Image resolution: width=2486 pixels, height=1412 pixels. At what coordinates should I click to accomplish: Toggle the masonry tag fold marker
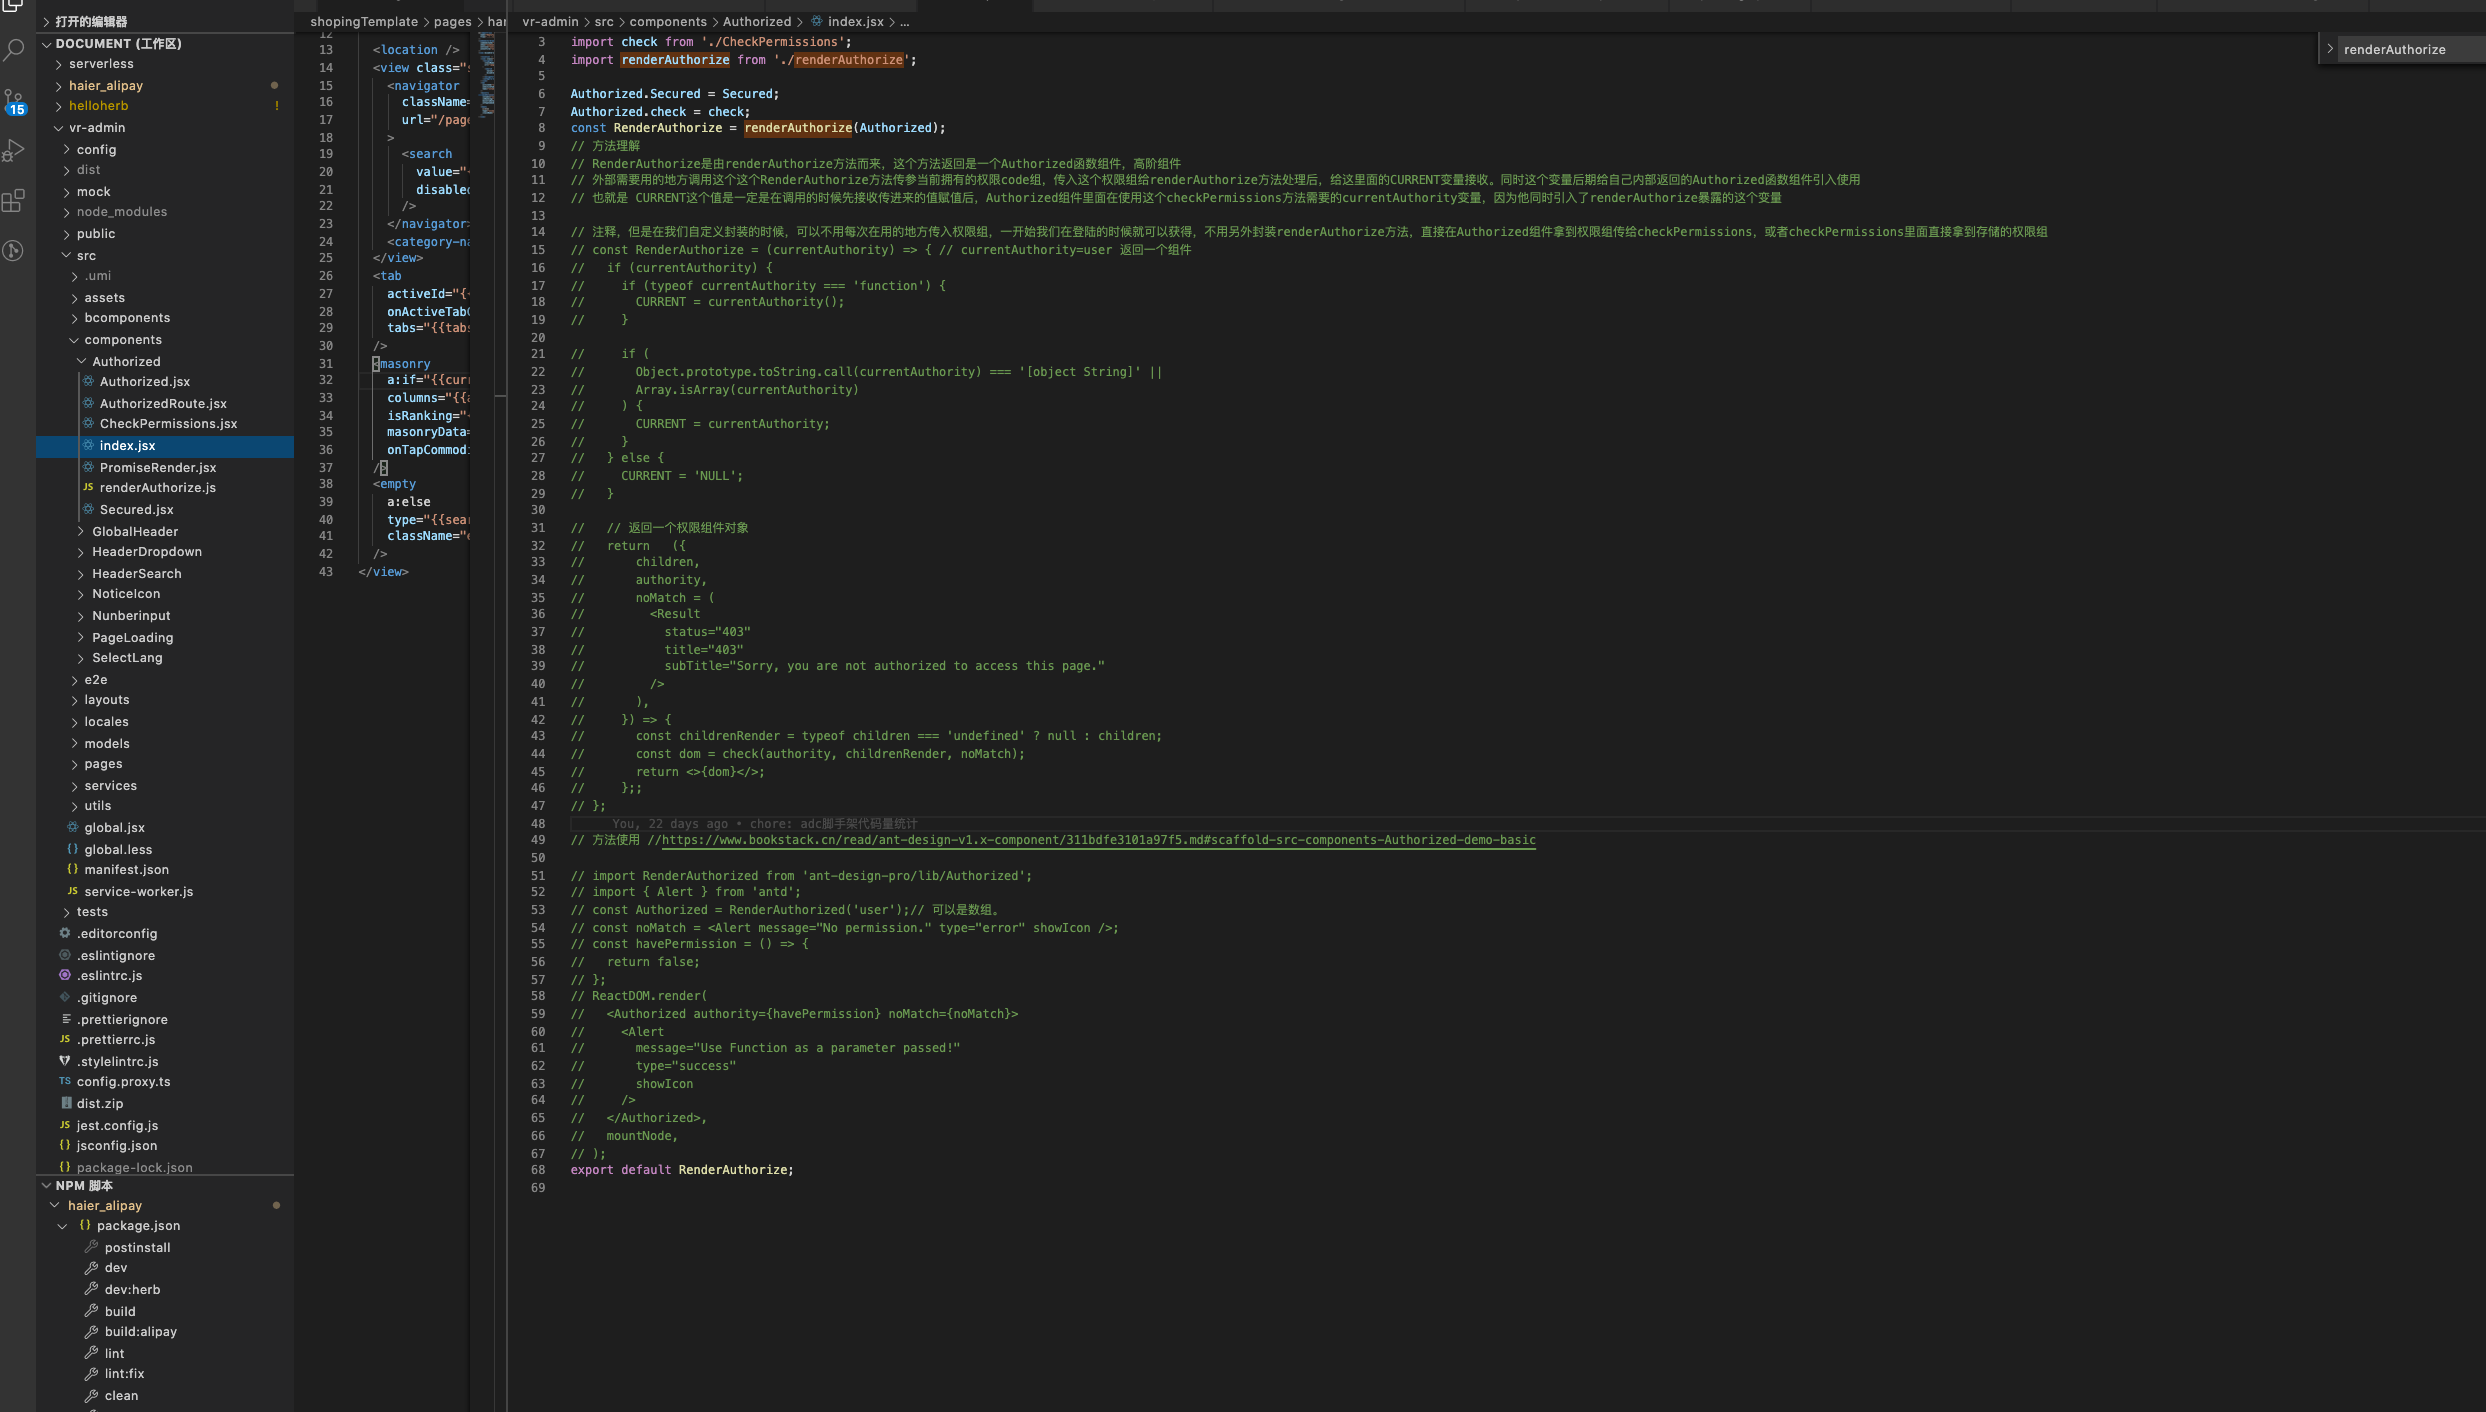(x=376, y=364)
